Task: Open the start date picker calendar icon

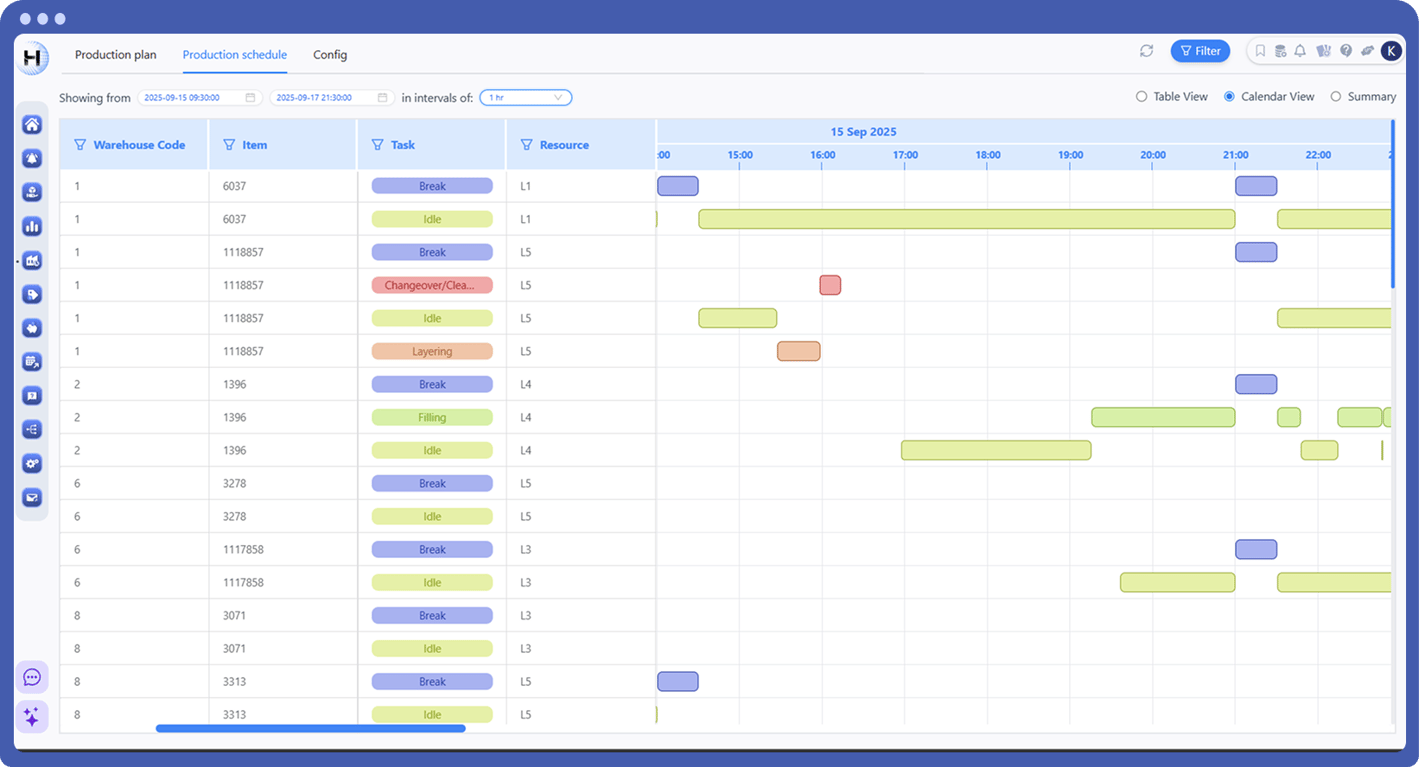Action: coord(250,98)
